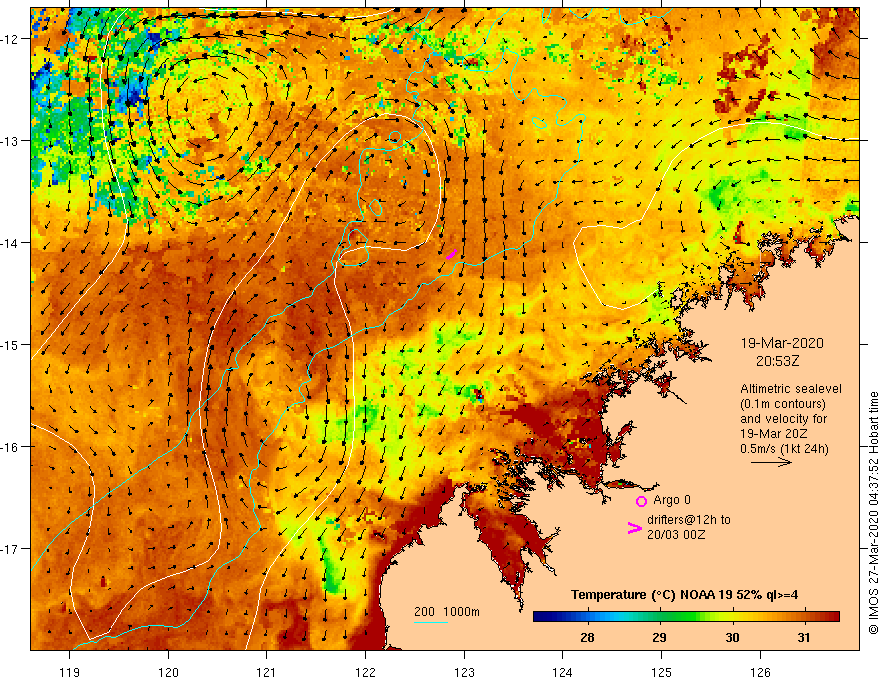Click the 'Argo 0' label
The width and height of the screenshot is (880, 680).
pos(672,500)
